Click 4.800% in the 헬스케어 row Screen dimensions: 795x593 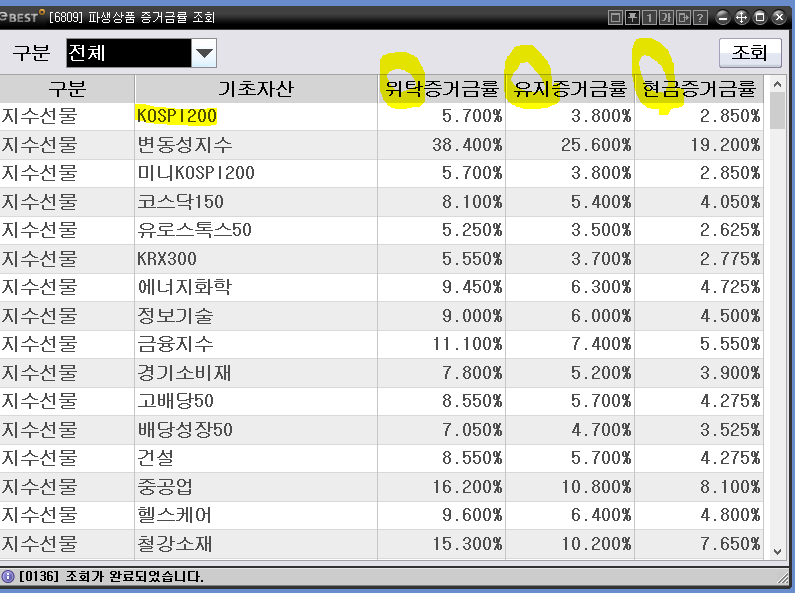731,515
